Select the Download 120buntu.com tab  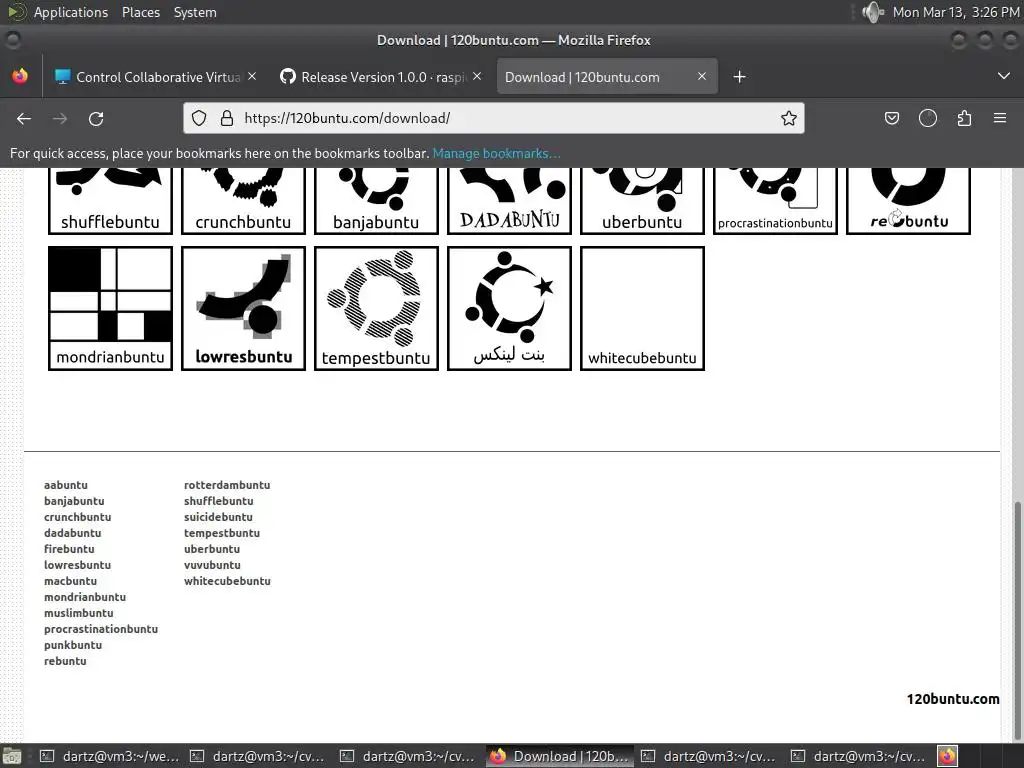607,77
